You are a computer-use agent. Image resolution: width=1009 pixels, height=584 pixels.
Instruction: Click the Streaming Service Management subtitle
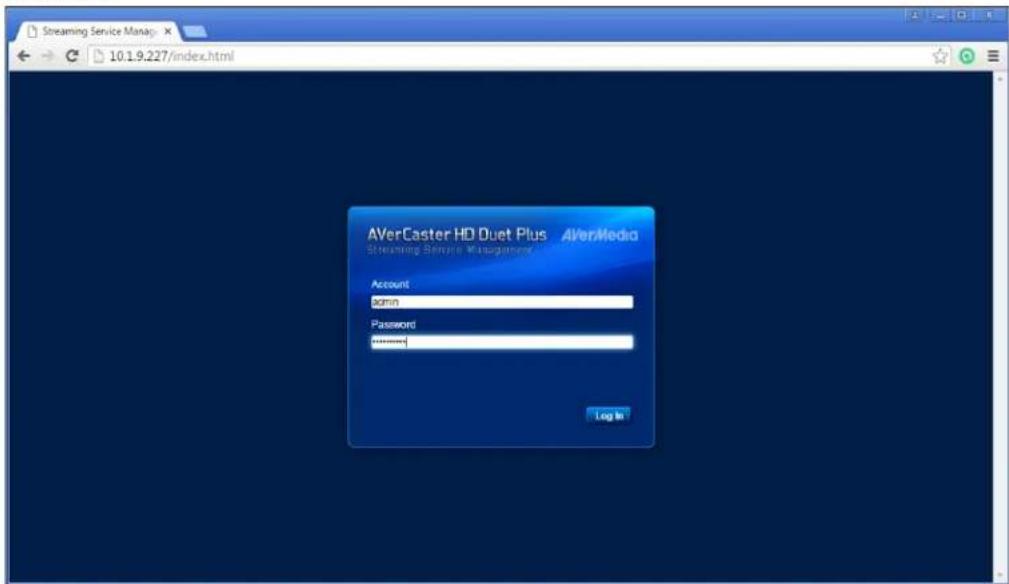pyautogui.click(x=450, y=250)
